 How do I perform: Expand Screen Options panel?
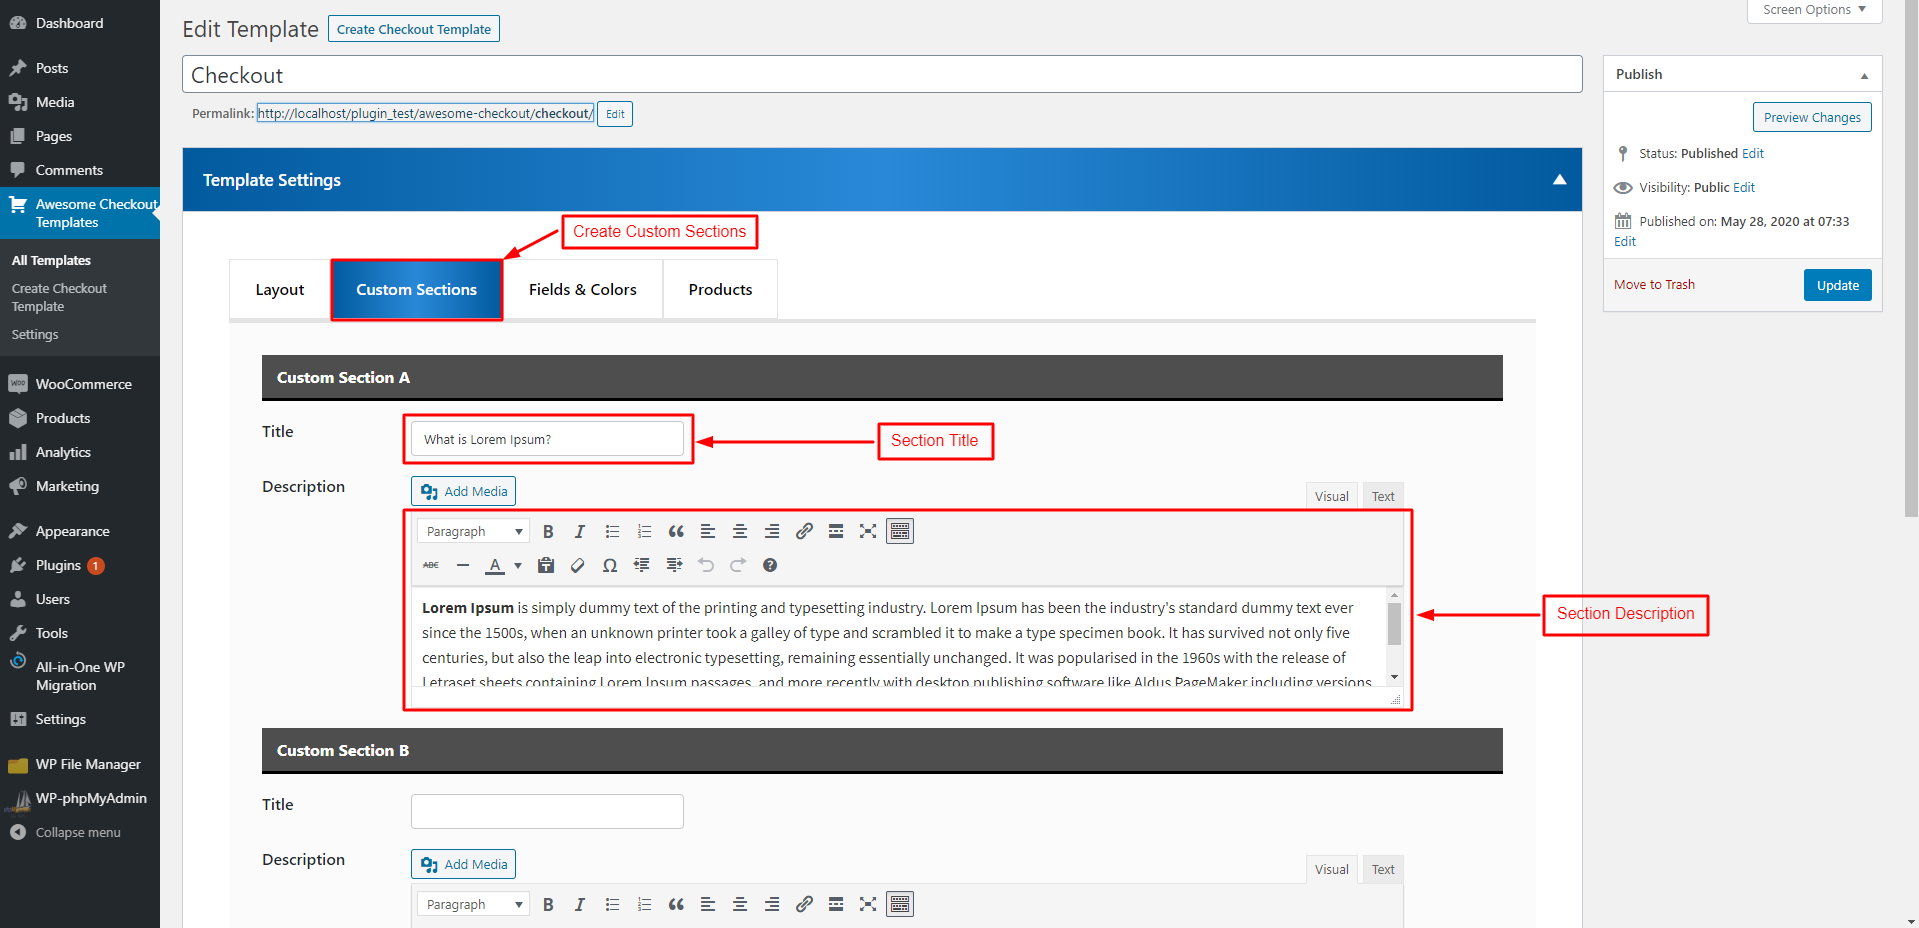point(1814,10)
